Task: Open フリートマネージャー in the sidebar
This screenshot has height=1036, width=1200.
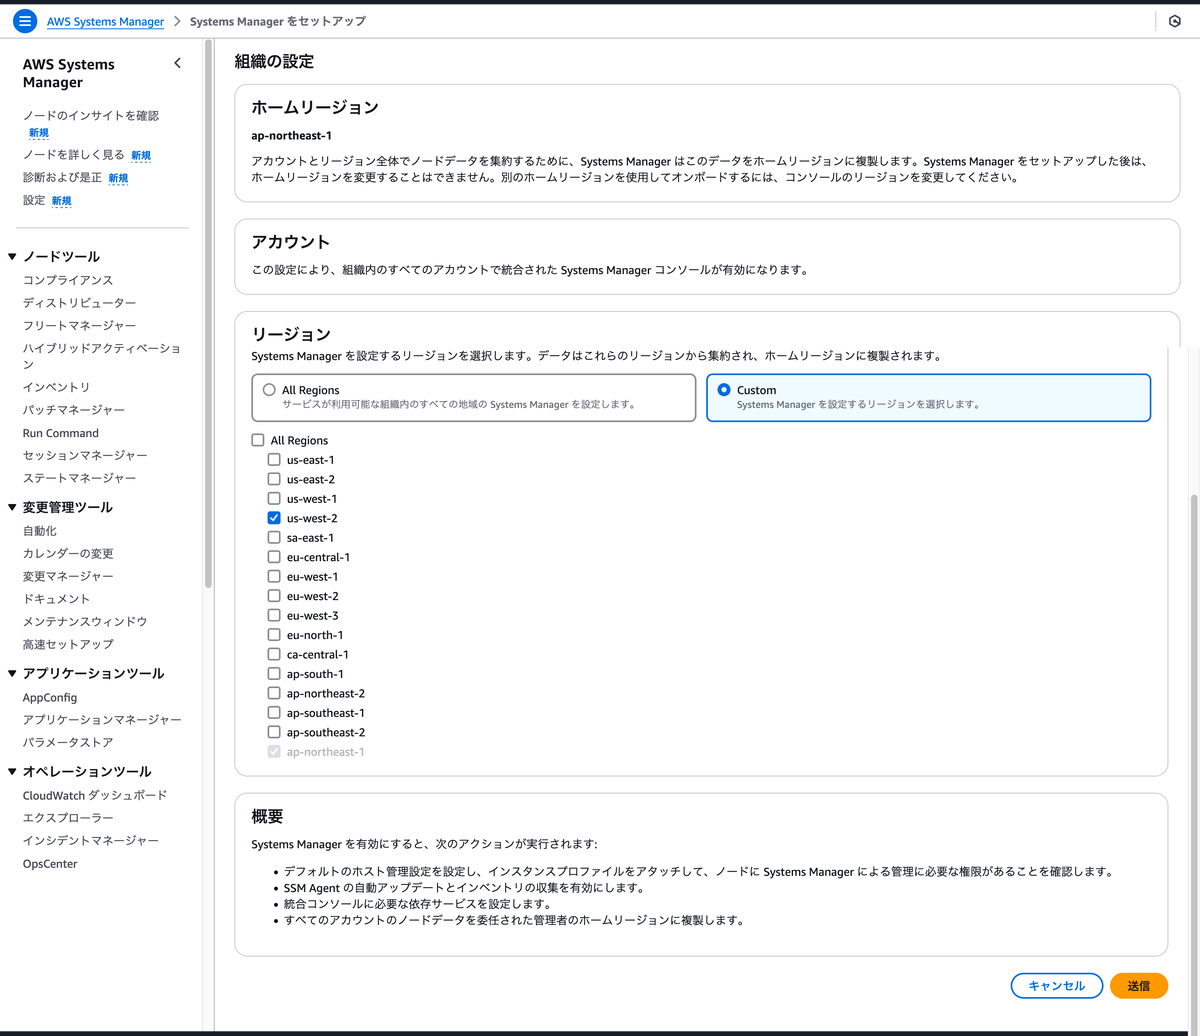Action: click(x=80, y=325)
